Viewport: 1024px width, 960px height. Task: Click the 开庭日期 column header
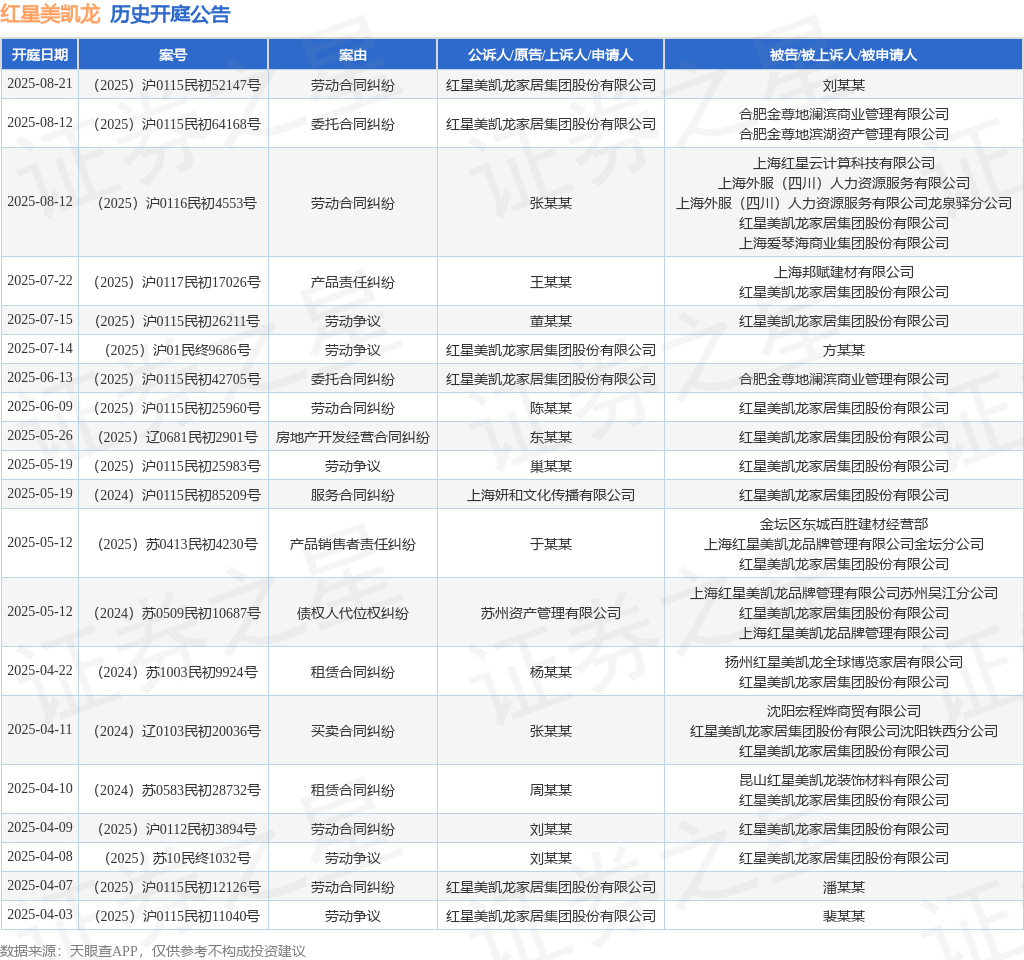tap(40, 55)
